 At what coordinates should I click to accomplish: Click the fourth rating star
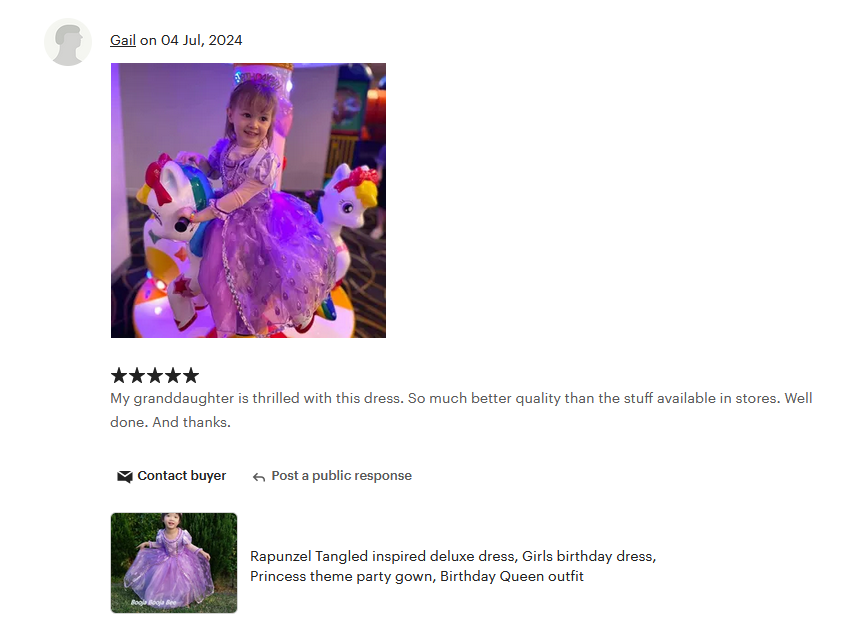click(173, 375)
